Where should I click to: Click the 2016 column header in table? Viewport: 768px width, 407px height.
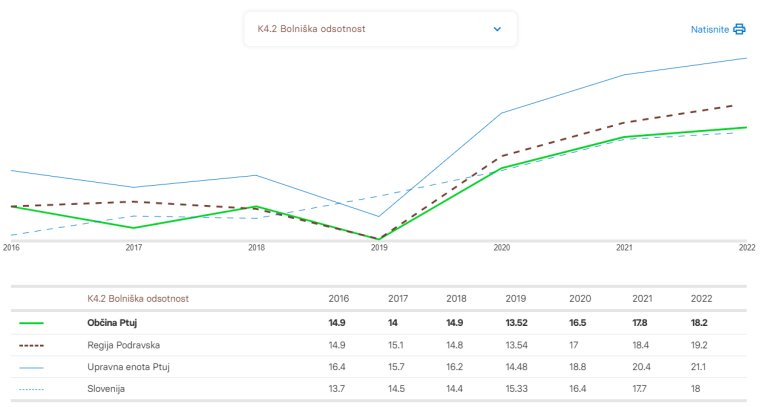coord(339,298)
